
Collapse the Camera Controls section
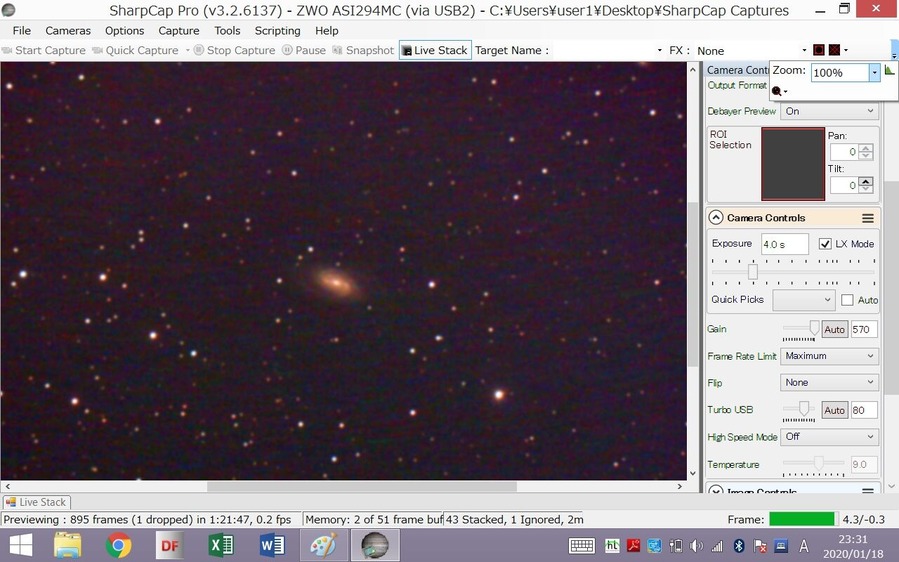pos(716,218)
